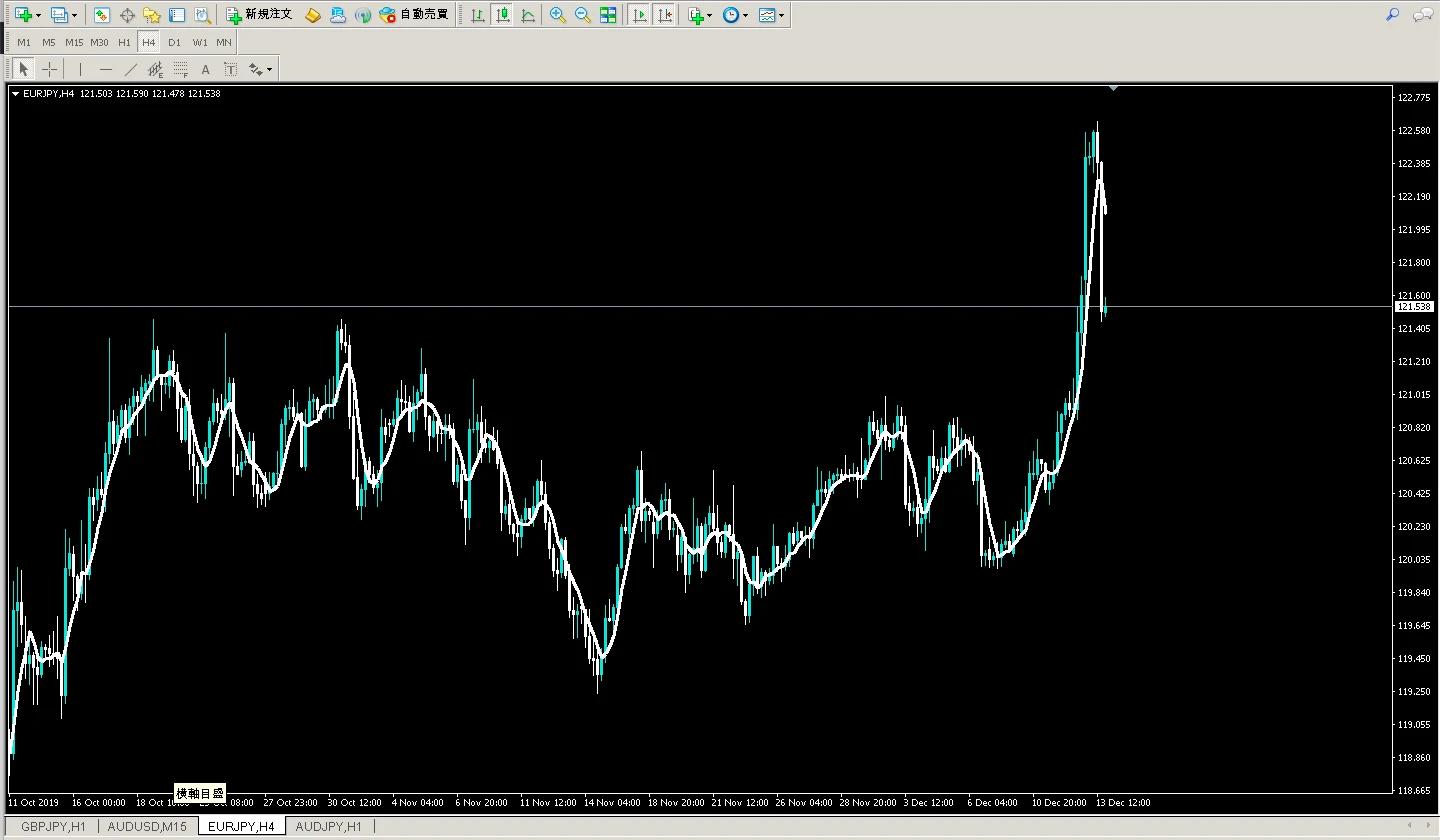Open the new chart dropdown arrow
Viewport: 1440px width, 840px height.
(38, 16)
